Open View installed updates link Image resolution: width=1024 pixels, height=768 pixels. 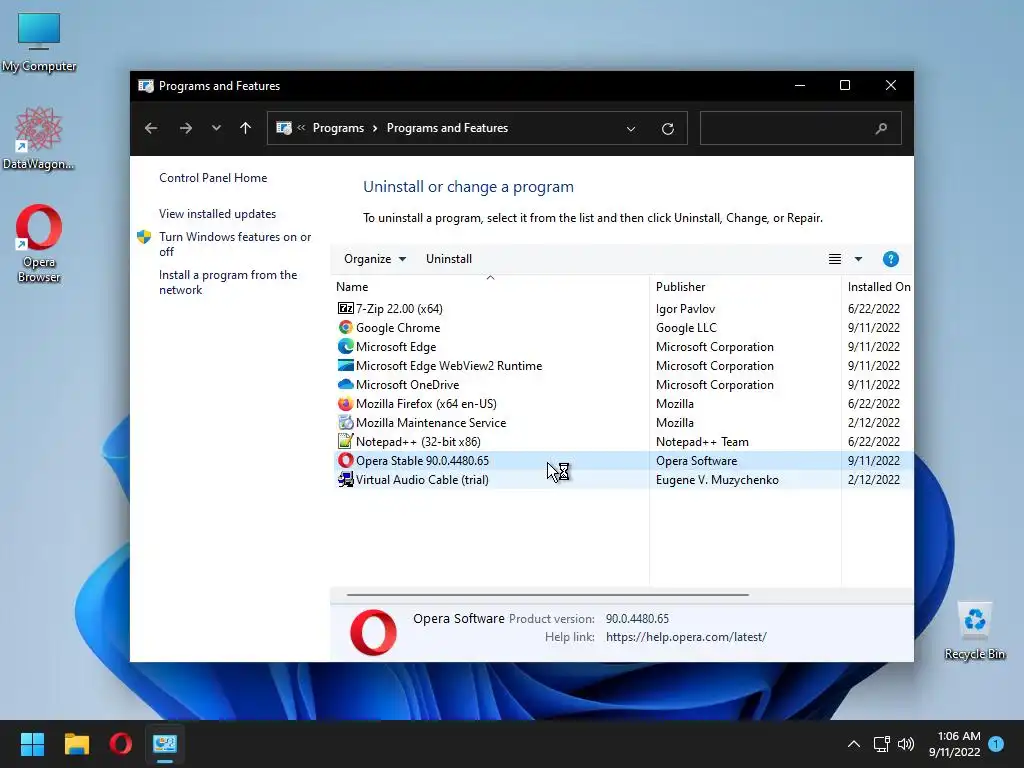click(217, 214)
